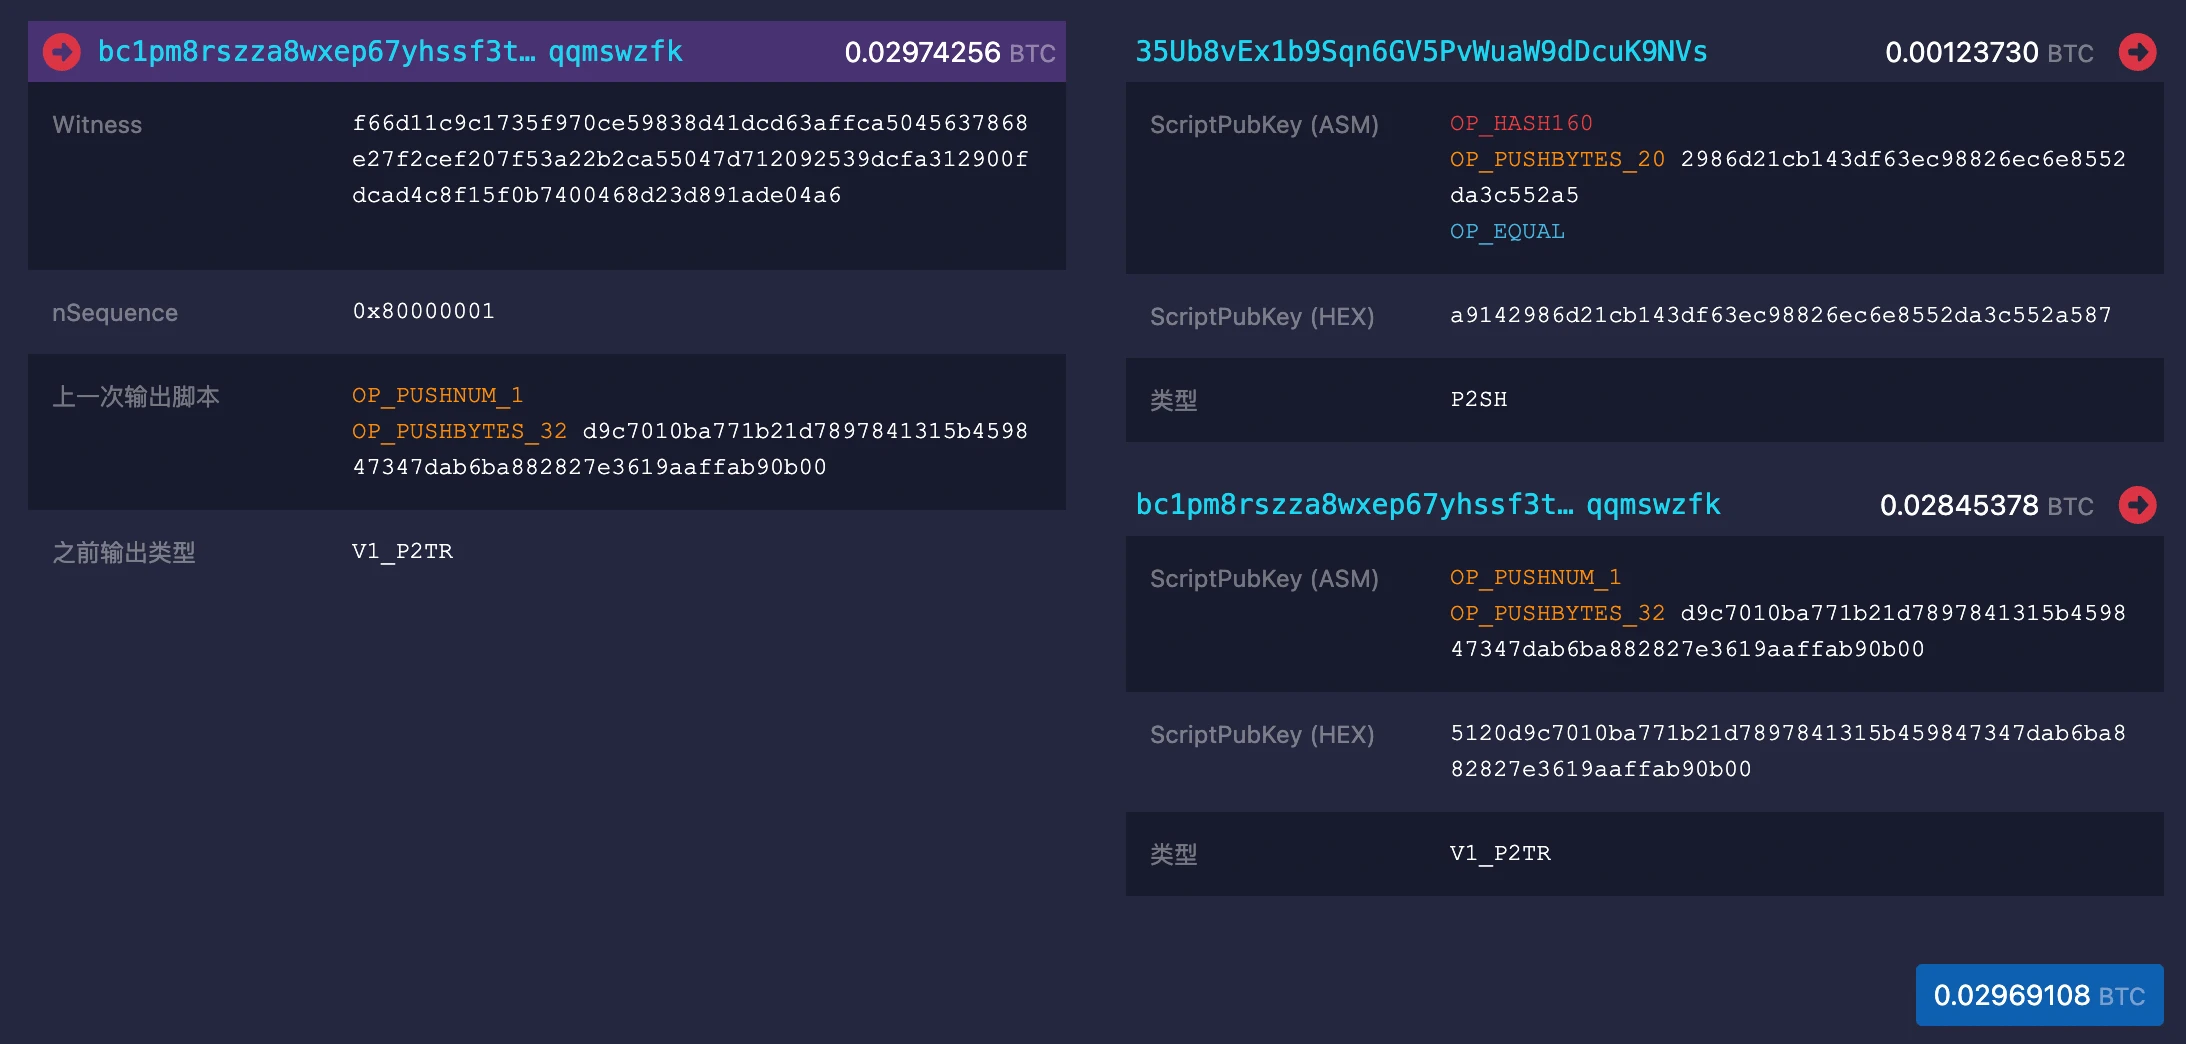Click the Witness hex data
This screenshot has width=2186, height=1044.
click(x=690, y=159)
